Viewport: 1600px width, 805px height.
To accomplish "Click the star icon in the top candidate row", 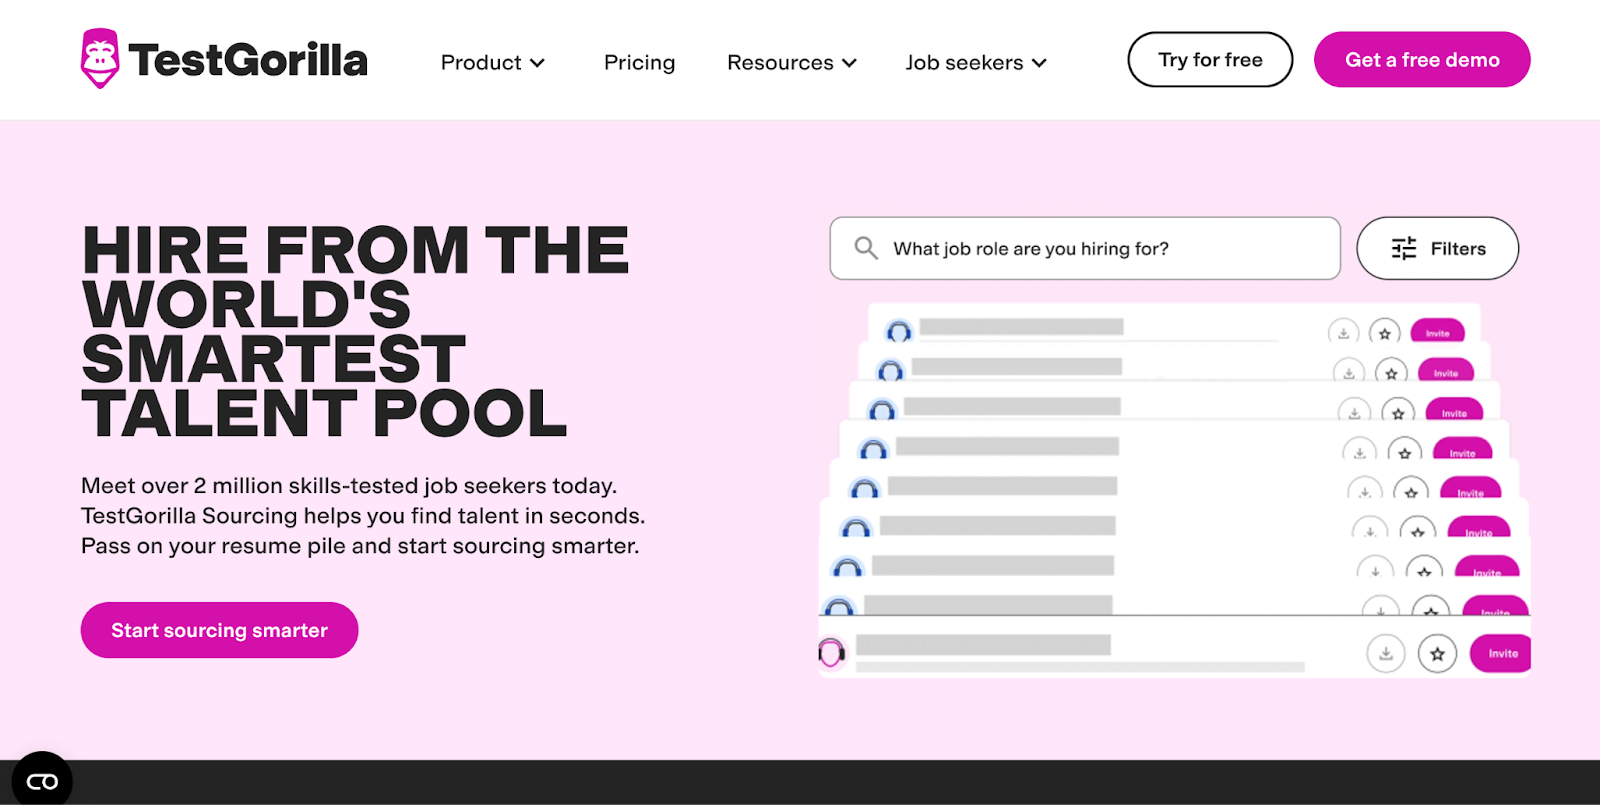I will 1385,333.
